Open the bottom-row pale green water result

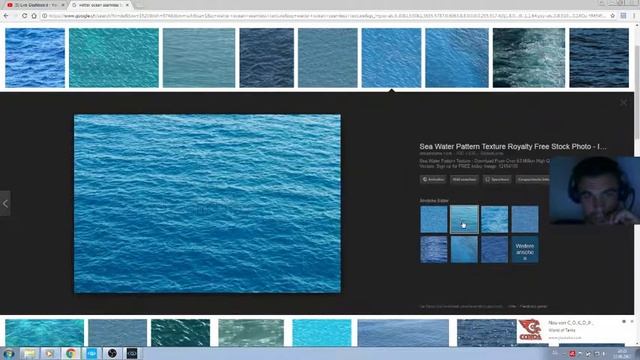pyautogui.click(x=251, y=333)
